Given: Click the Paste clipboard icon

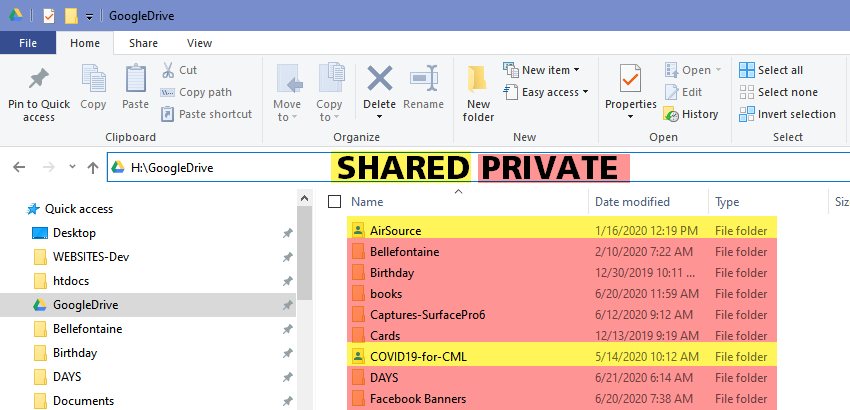Looking at the screenshot, I should [136, 80].
